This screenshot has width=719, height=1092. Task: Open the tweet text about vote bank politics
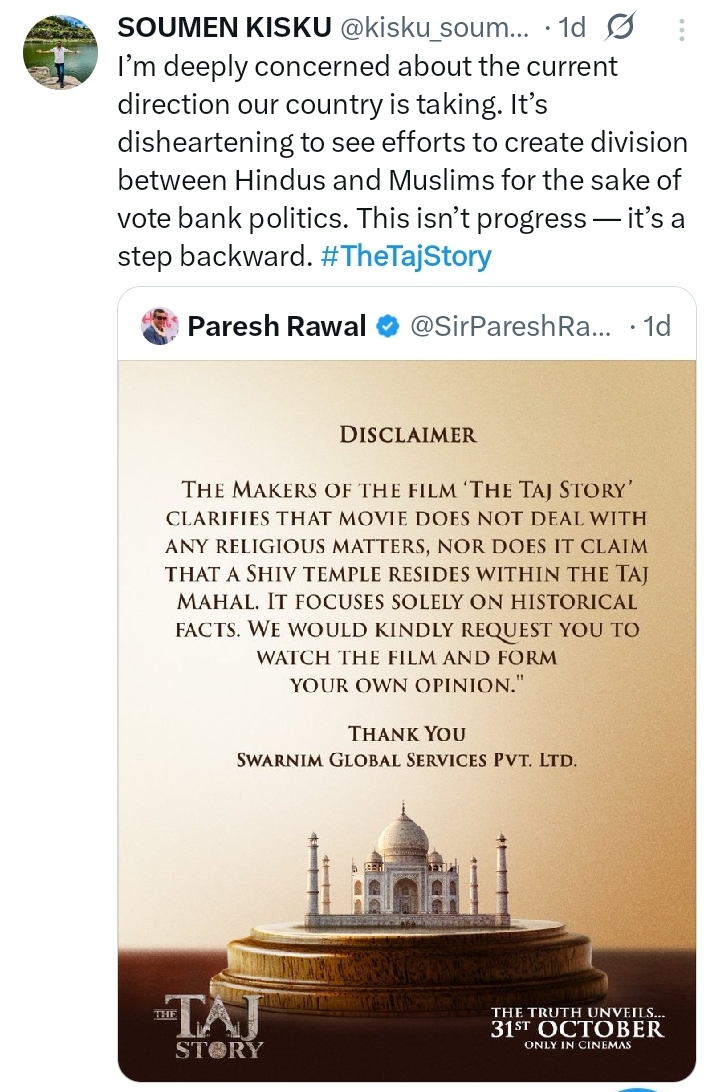[400, 161]
